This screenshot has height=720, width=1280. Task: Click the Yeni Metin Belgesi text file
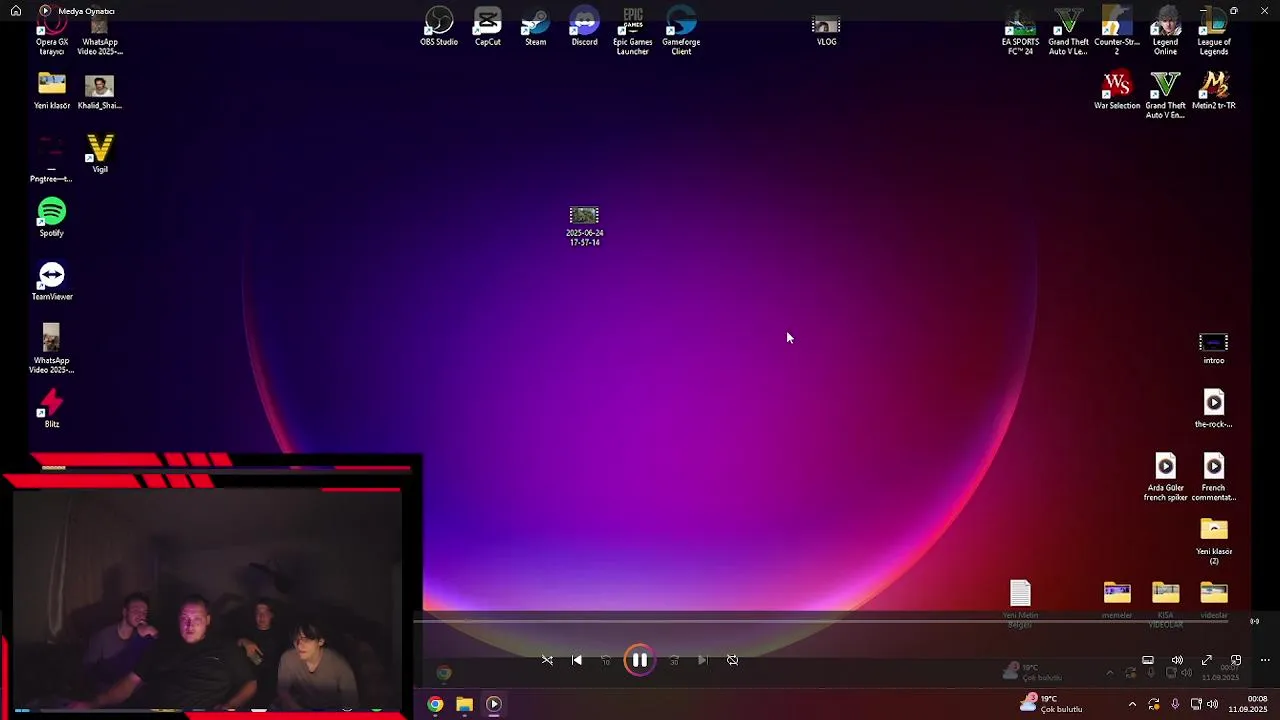click(x=1020, y=604)
